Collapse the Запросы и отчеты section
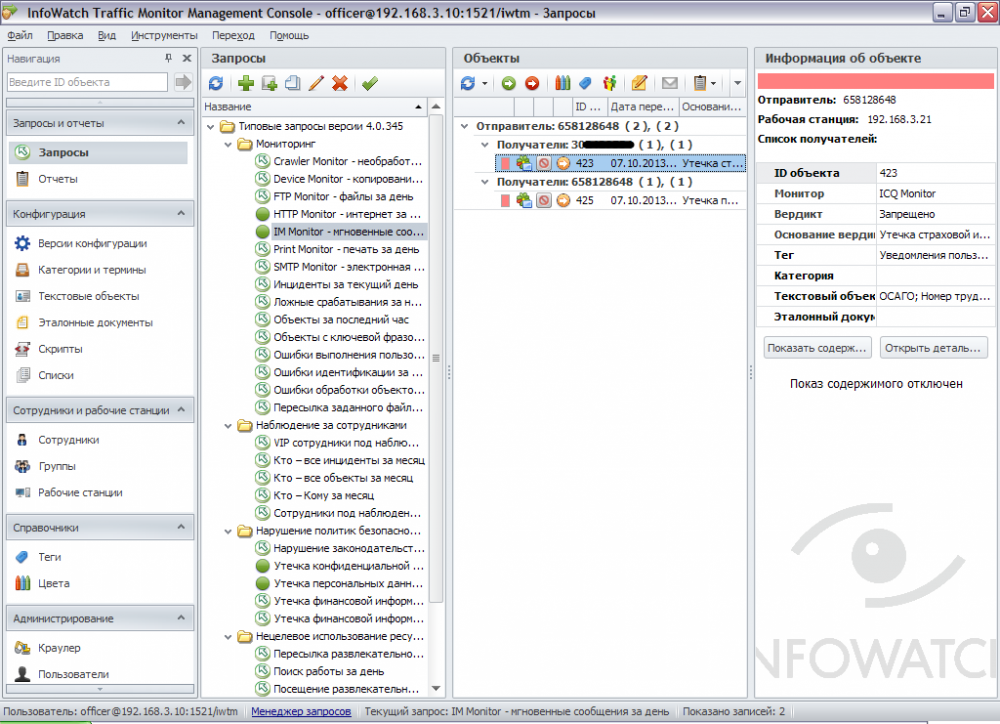Screen dimensions: 1000x724 (181, 122)
